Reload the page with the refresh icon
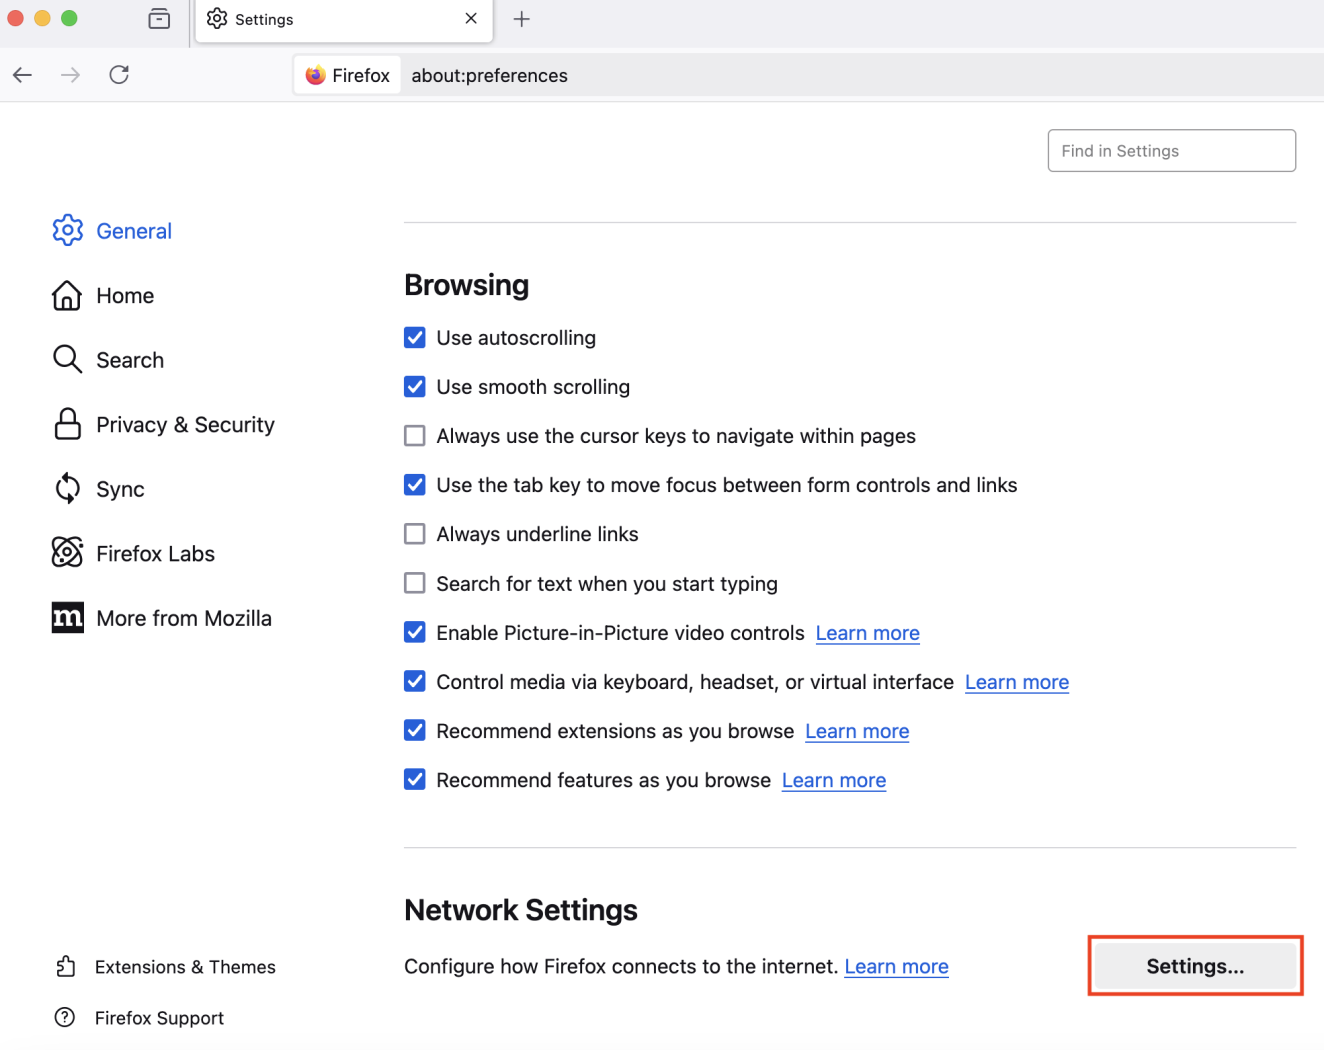Viewport: 1324px width, 1050px height. [119, 75]
